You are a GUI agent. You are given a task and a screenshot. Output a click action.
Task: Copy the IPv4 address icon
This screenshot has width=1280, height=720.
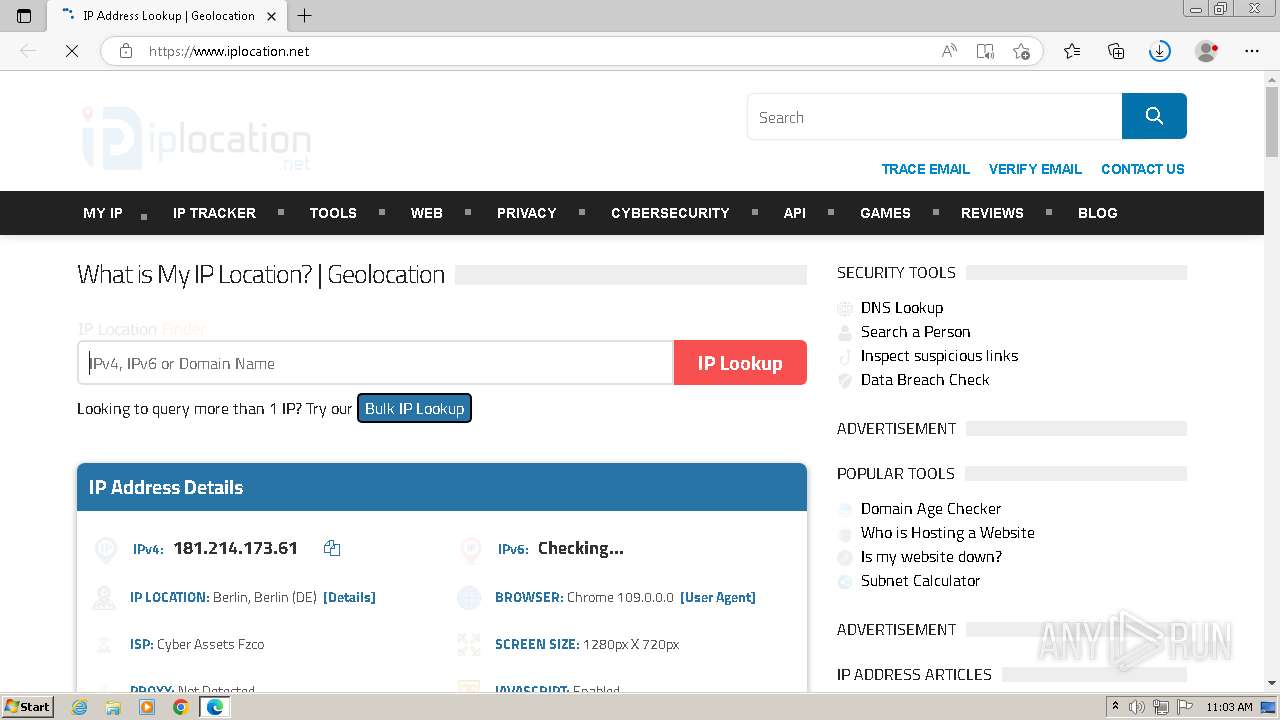pyautogui.click(x=332, y=548)
